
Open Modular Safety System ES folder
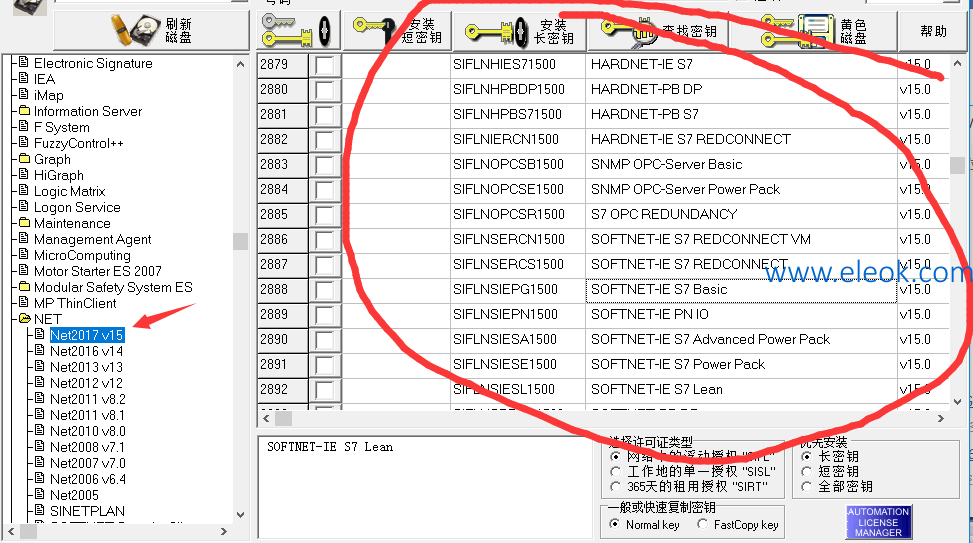(x=113, y=287)
